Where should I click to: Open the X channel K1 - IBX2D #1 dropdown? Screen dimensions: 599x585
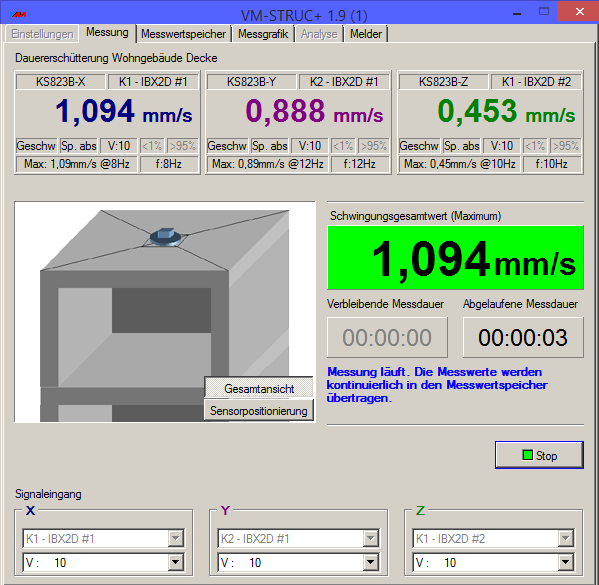point(104,539)
